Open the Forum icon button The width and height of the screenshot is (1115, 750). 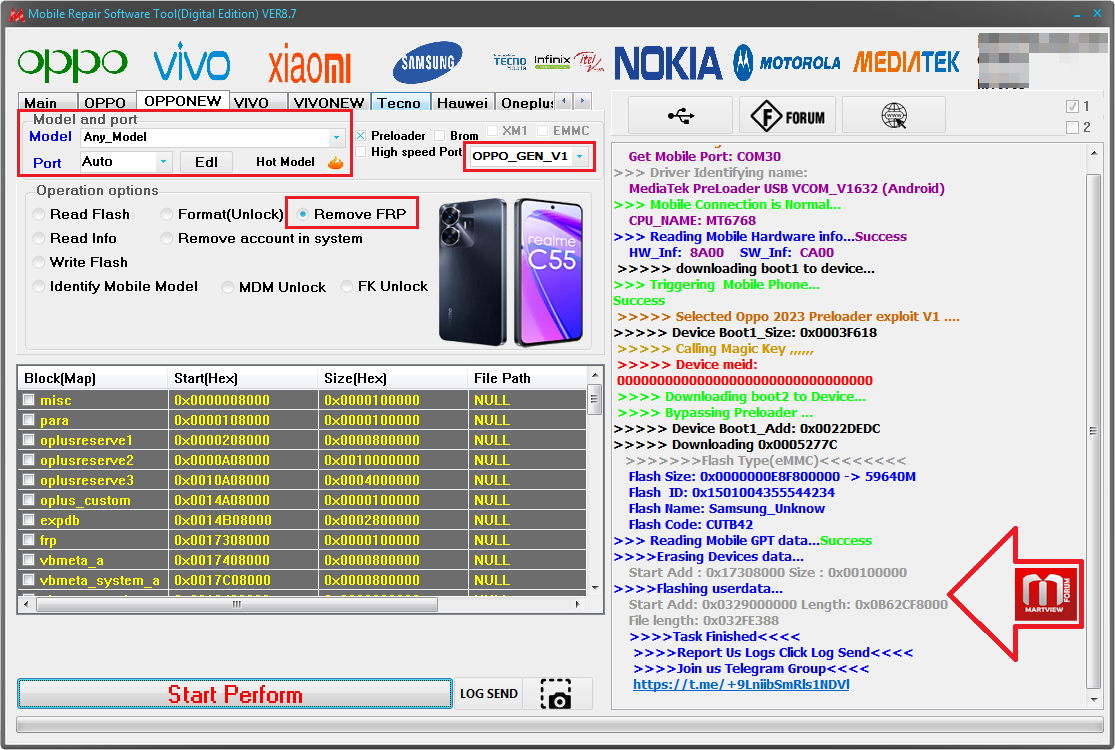pyautogui.click(x=788, y=115)
